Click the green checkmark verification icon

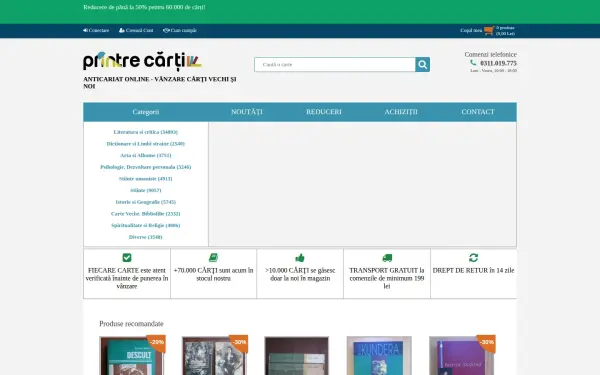(127, 258)
